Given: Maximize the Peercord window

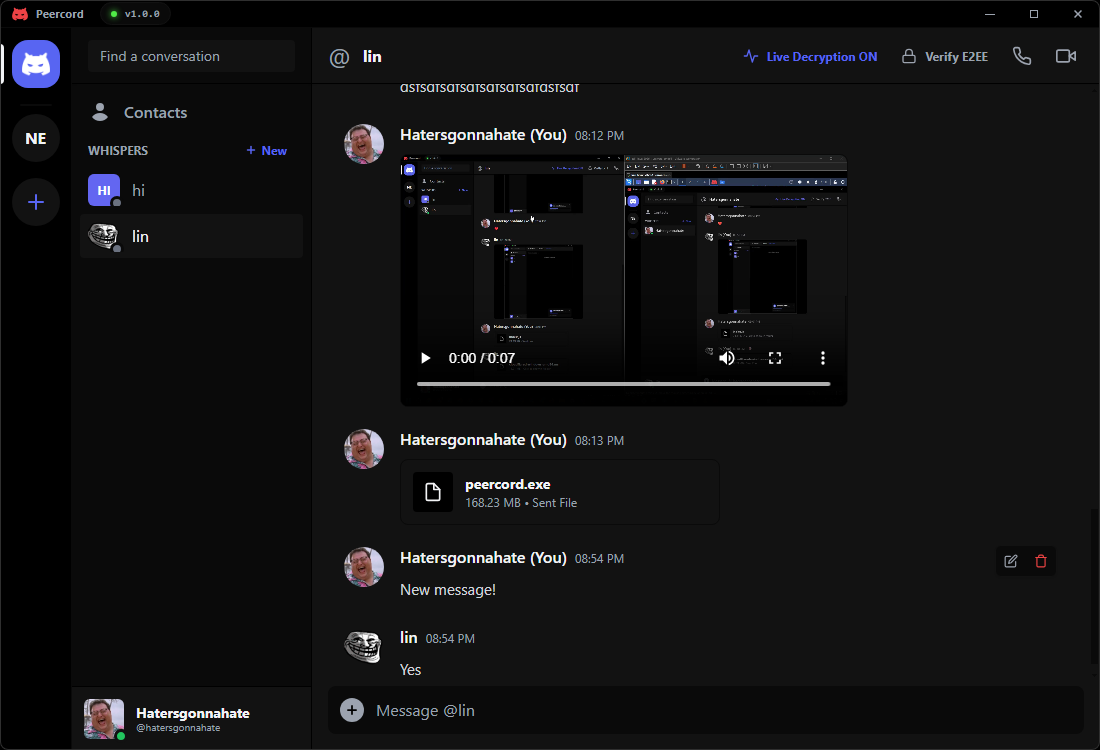Looking at the screenshot, I should pos(1034,14).
